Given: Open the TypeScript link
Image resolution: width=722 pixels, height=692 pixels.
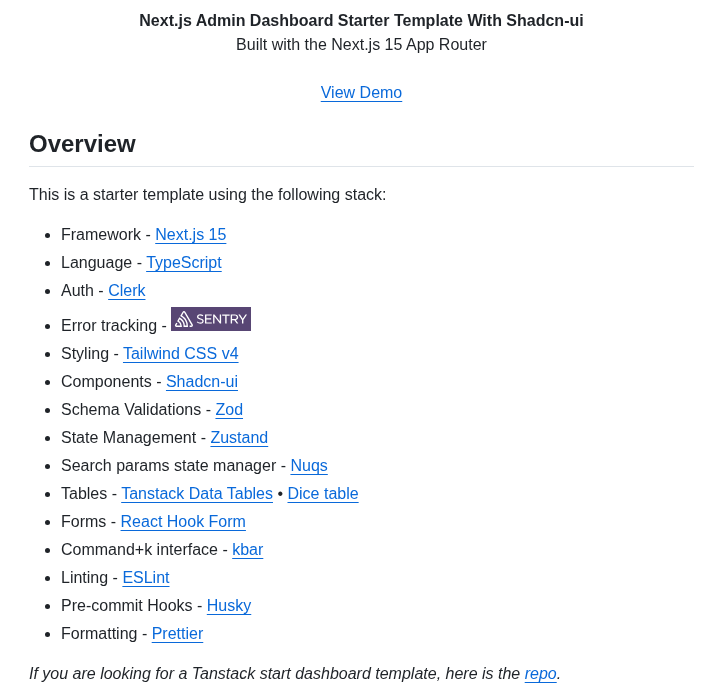Looking at the screenshot, I should click(x=184, y=262).
